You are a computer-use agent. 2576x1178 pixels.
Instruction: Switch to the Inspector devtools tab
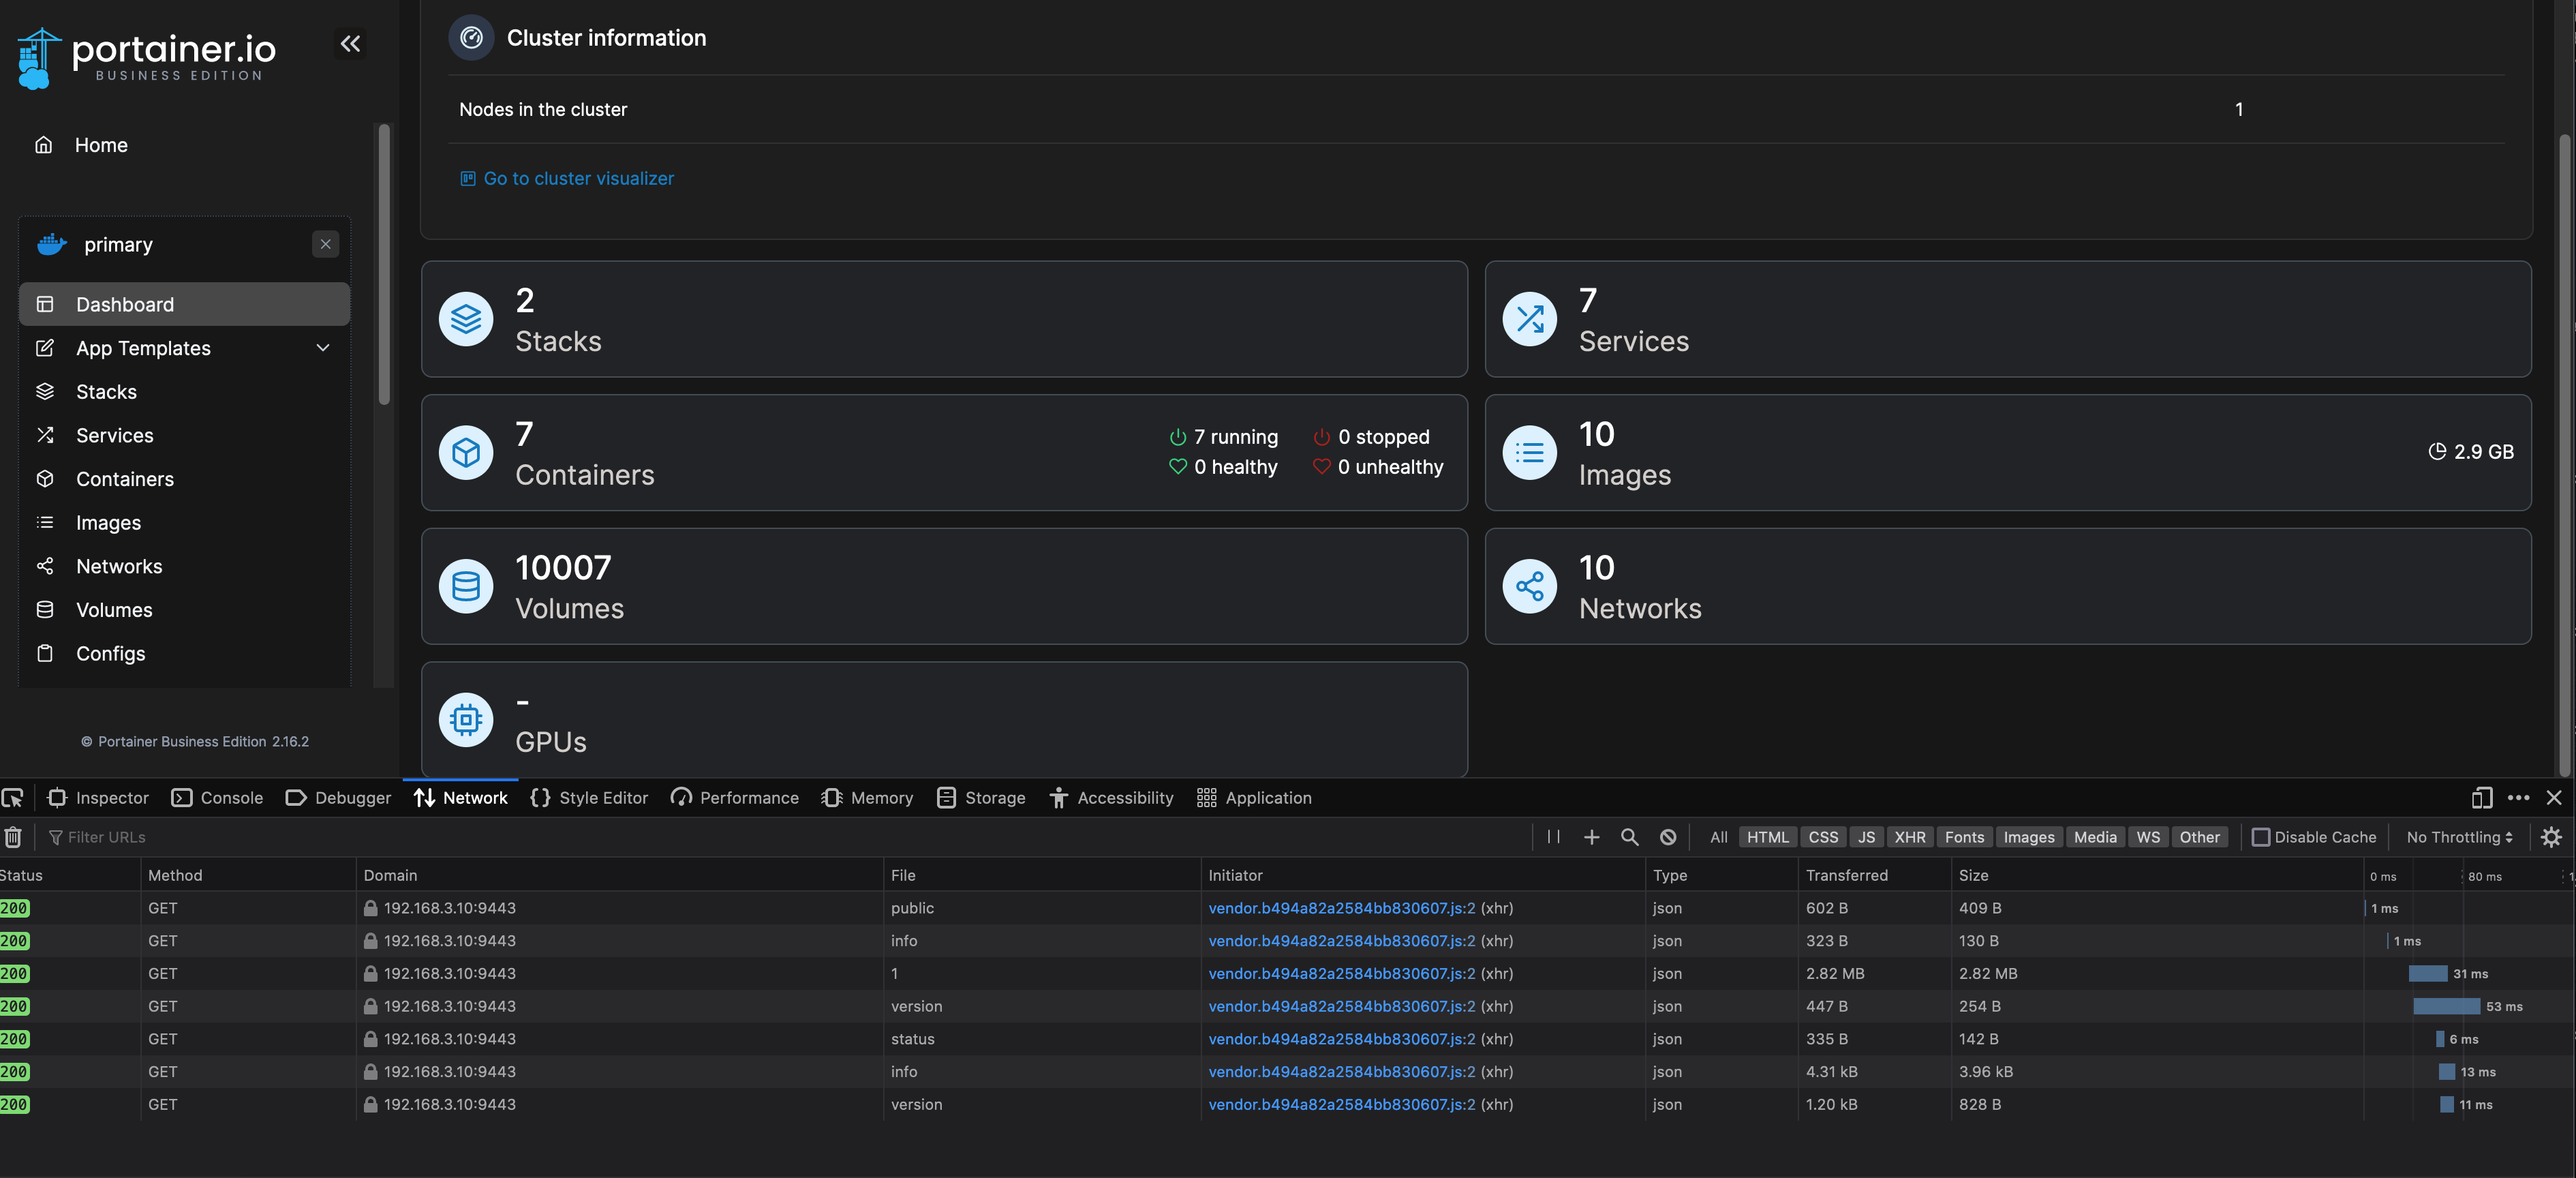98,798
